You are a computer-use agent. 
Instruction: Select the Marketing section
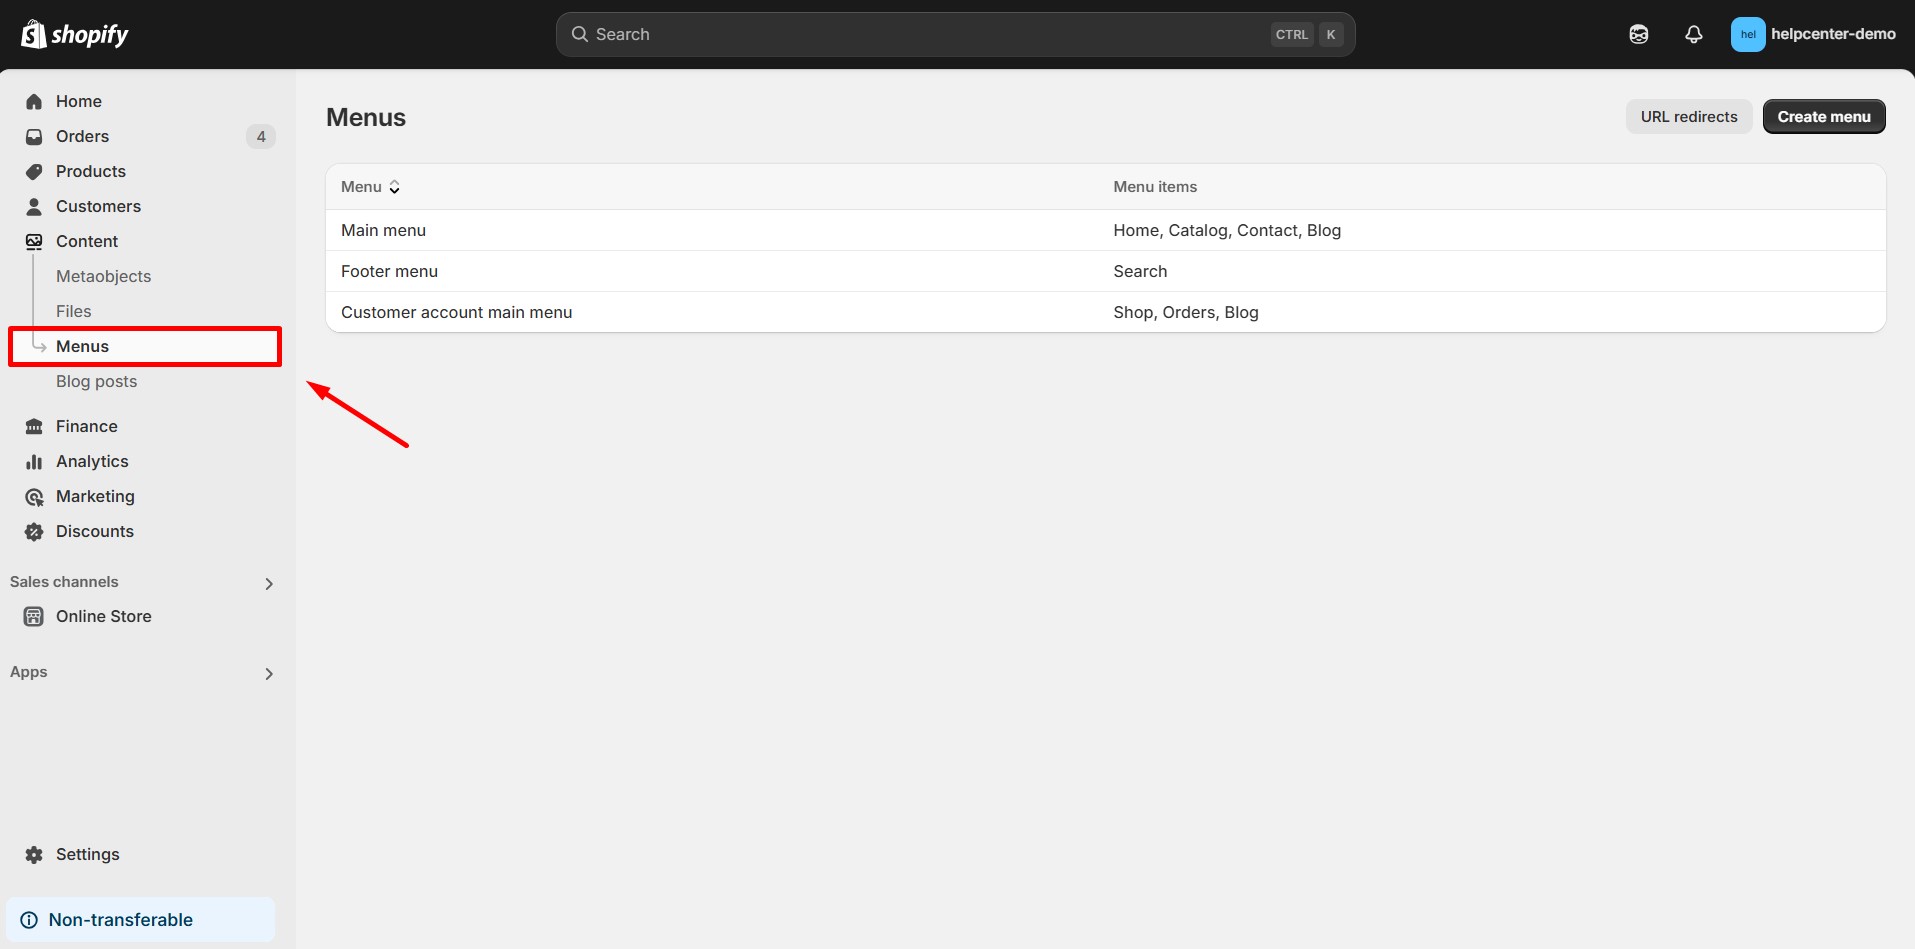(95, 496)
